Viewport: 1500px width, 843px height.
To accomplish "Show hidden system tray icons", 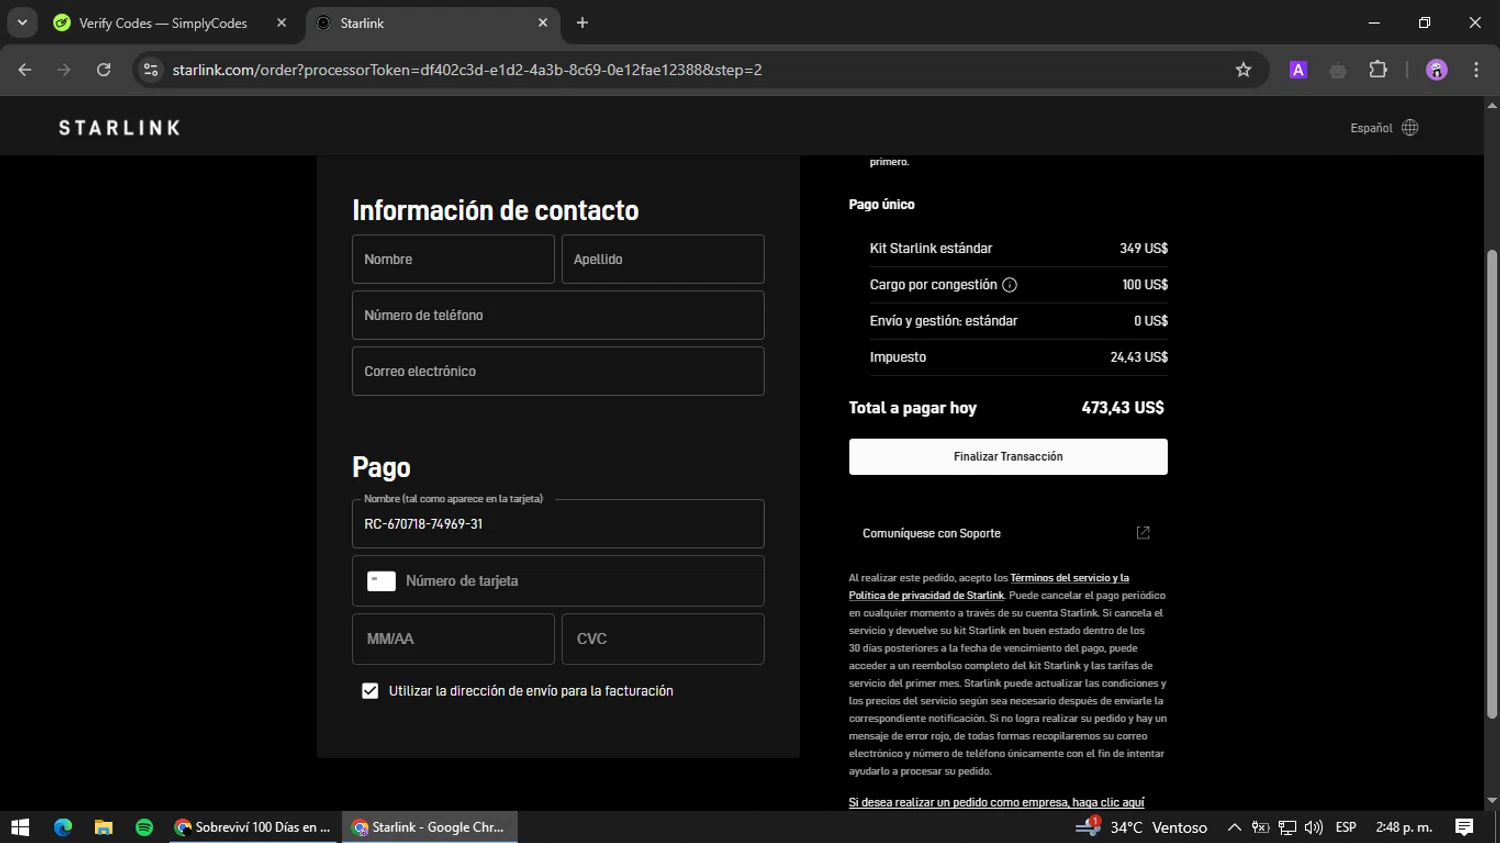I will [1234, 827].
